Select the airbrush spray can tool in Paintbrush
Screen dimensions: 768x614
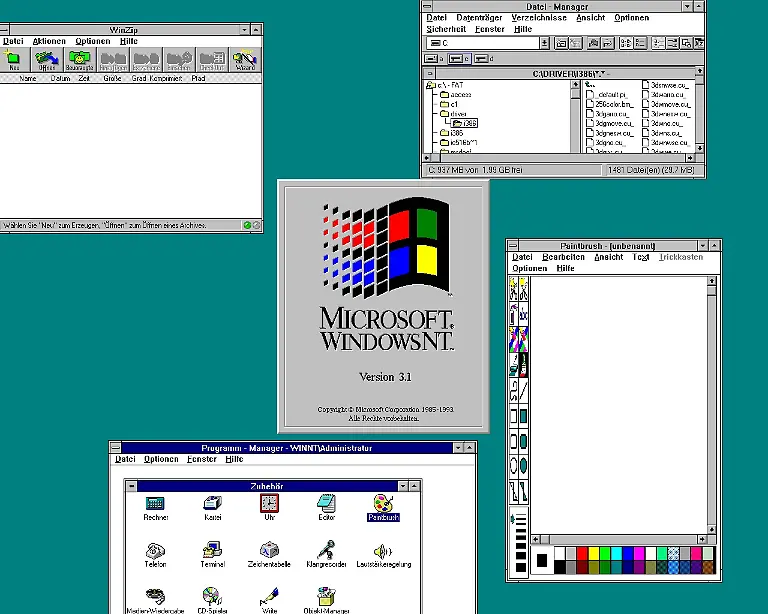point(513,314)
